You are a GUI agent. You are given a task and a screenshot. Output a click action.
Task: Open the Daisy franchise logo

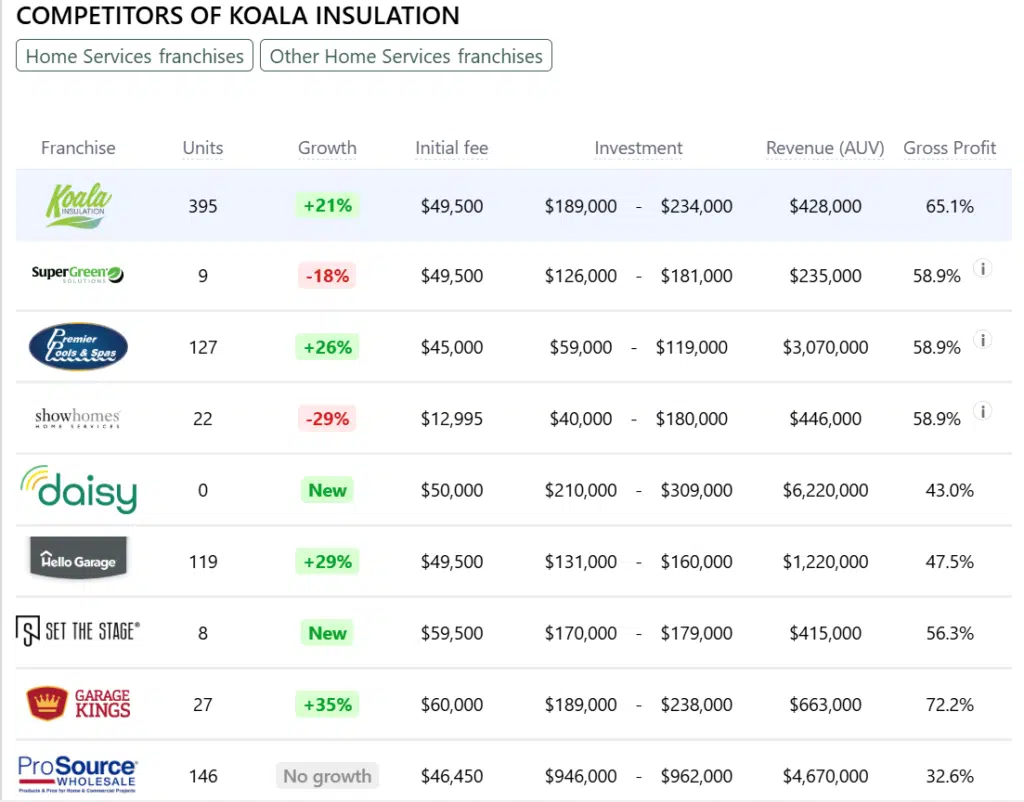[x=78, y=490]
